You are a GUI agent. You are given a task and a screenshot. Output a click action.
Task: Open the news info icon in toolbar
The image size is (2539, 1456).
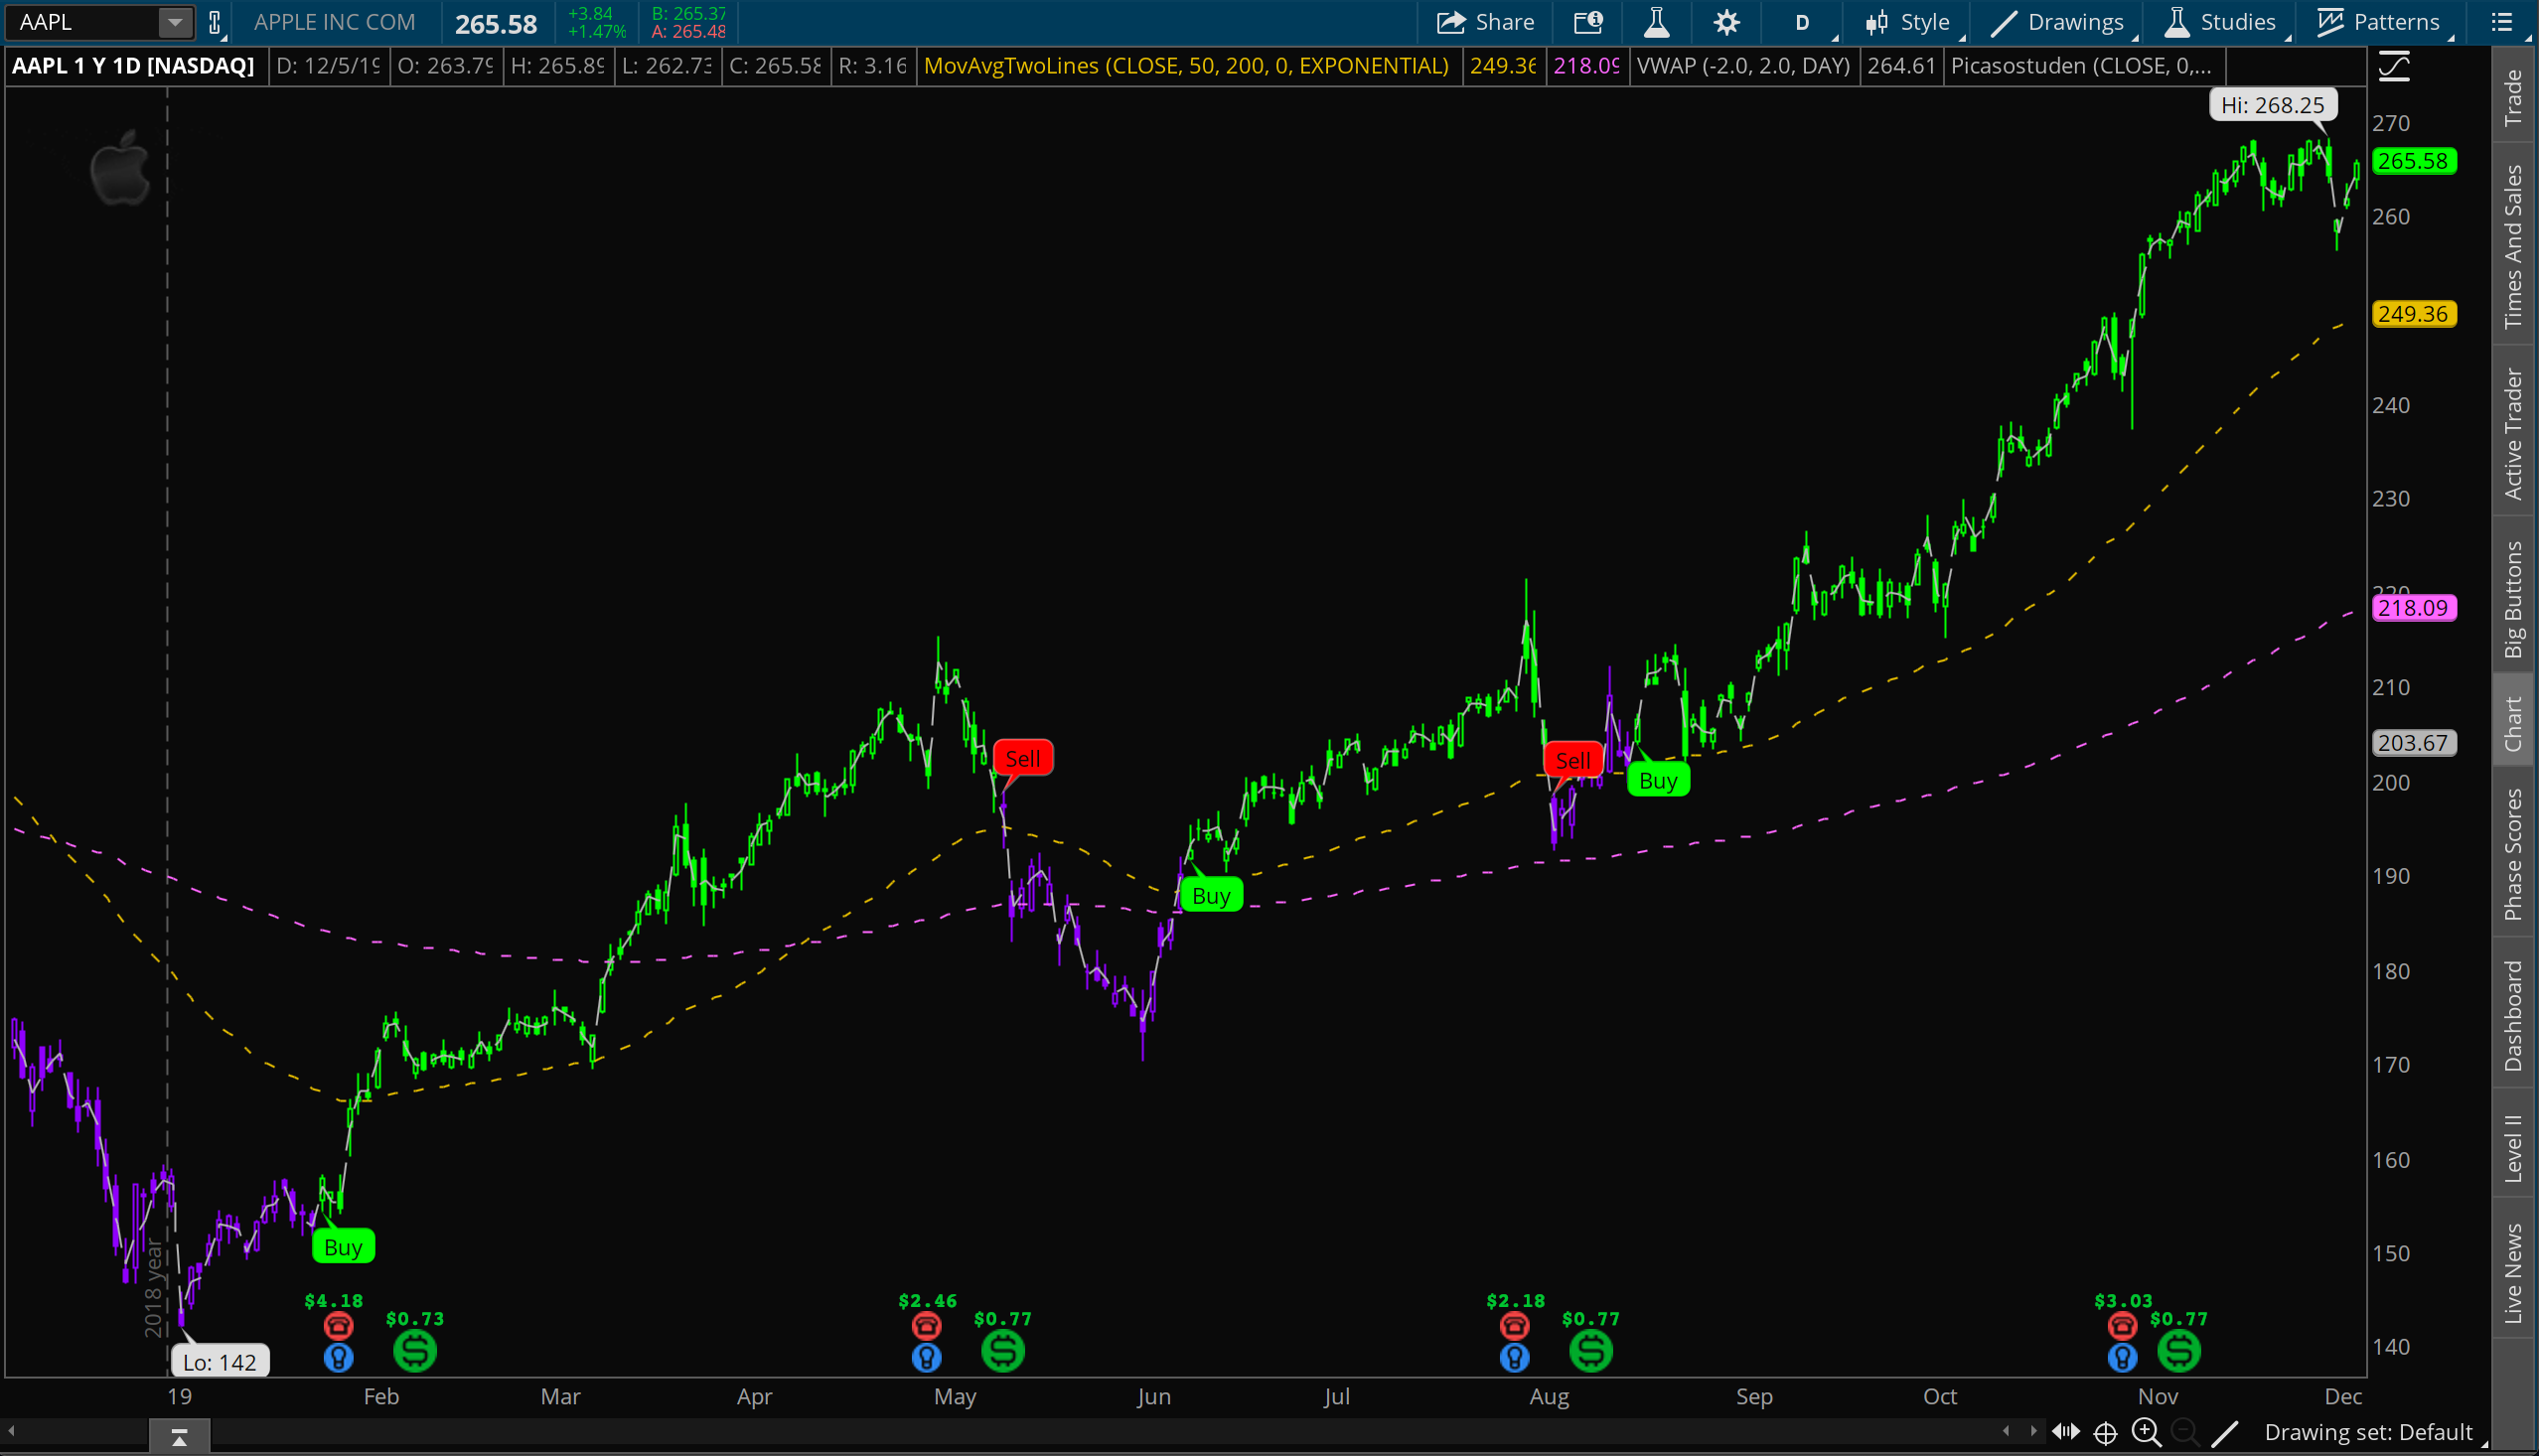tap(1588, 22)
